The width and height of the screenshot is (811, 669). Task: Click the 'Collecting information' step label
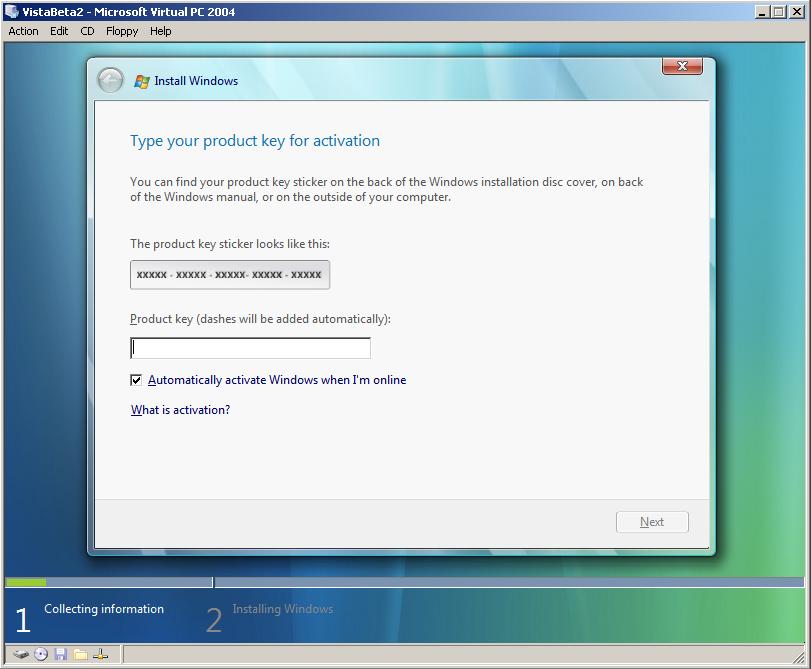coord(104,609)
